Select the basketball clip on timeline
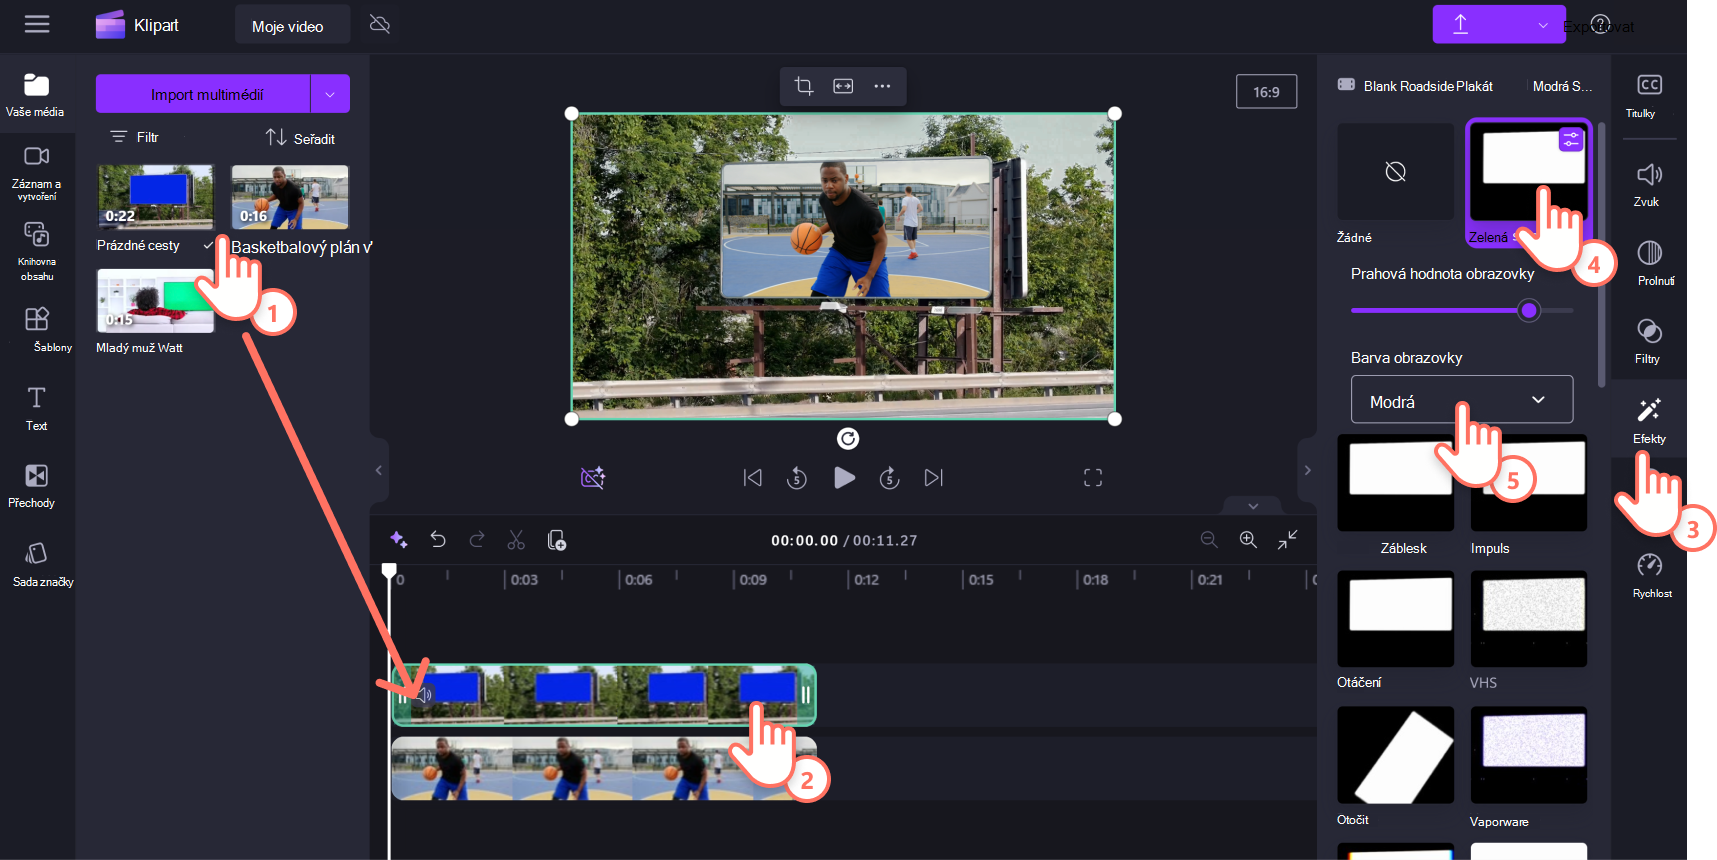1717x860 pixels. click(604, 769)
